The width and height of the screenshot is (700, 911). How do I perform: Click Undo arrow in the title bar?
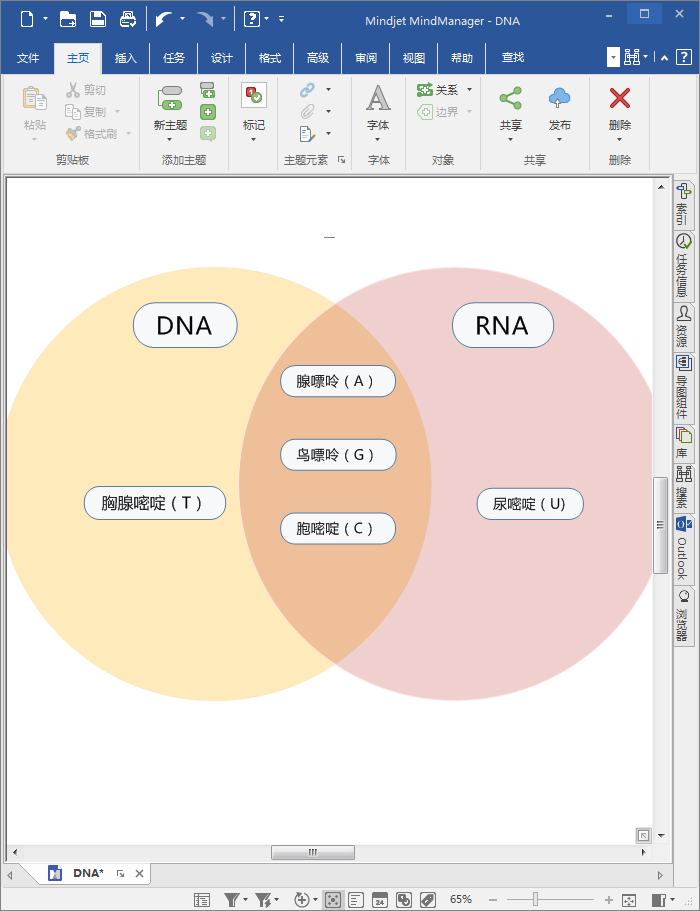pos(163,18)
